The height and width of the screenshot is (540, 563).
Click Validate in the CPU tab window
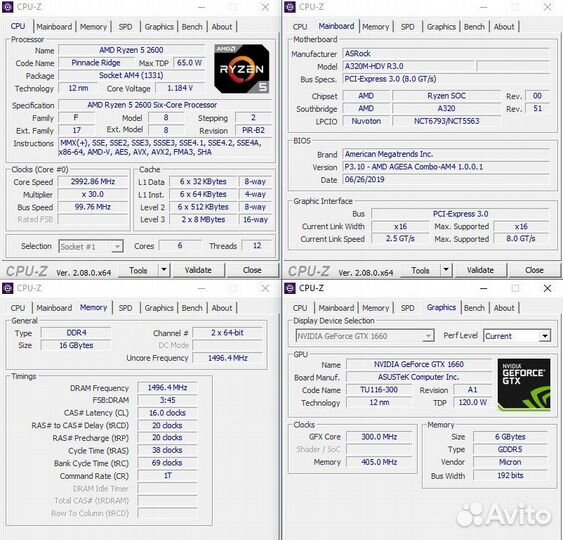[199, 270]
